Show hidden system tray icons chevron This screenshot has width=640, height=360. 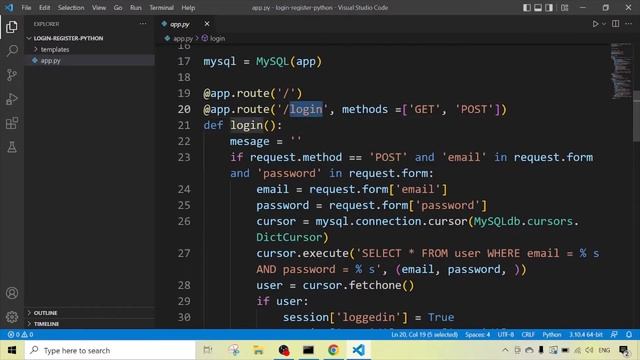point(505,350)
